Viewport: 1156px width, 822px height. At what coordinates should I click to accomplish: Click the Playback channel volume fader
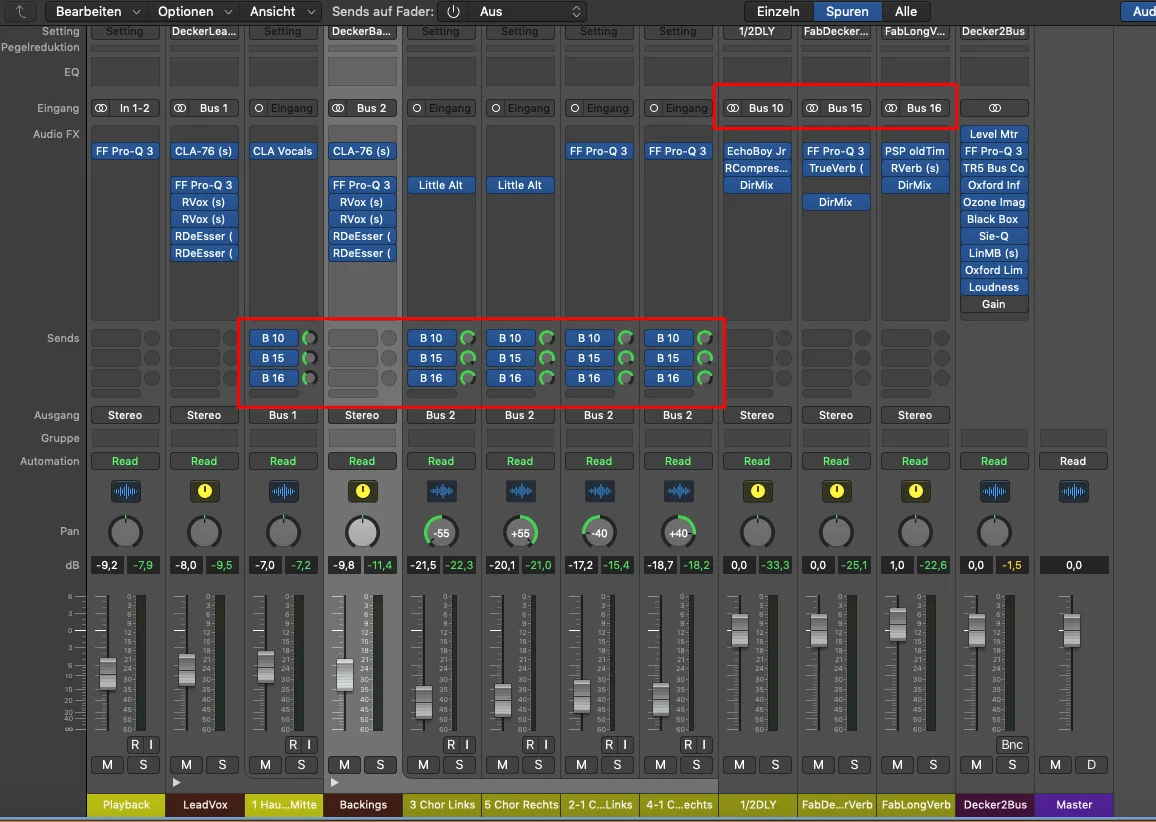tap(108, 674)
